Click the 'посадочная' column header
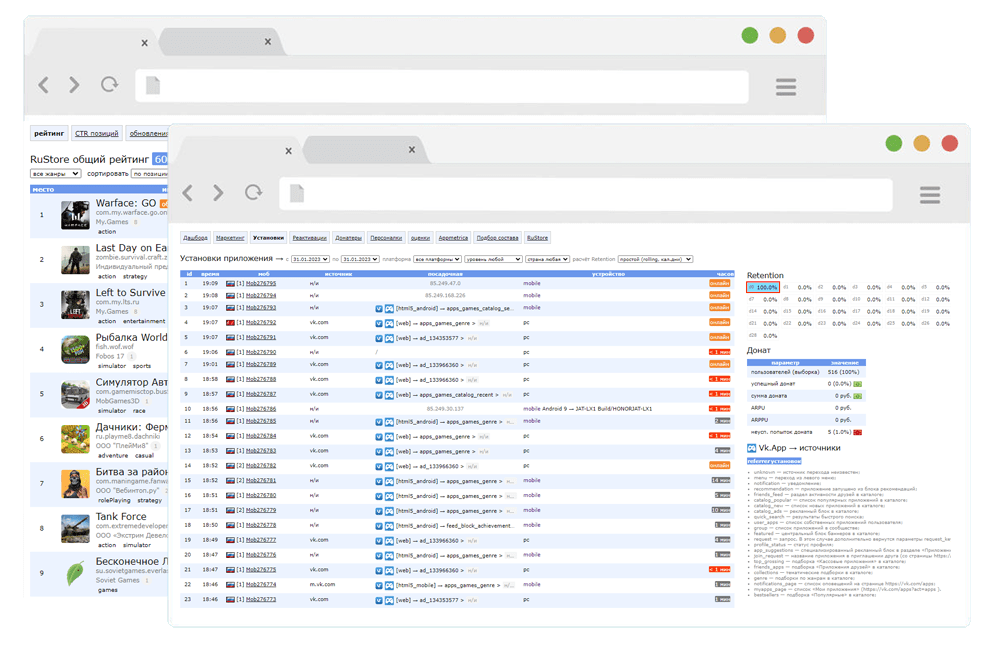The image size is (1000, 652). [445, 274]
